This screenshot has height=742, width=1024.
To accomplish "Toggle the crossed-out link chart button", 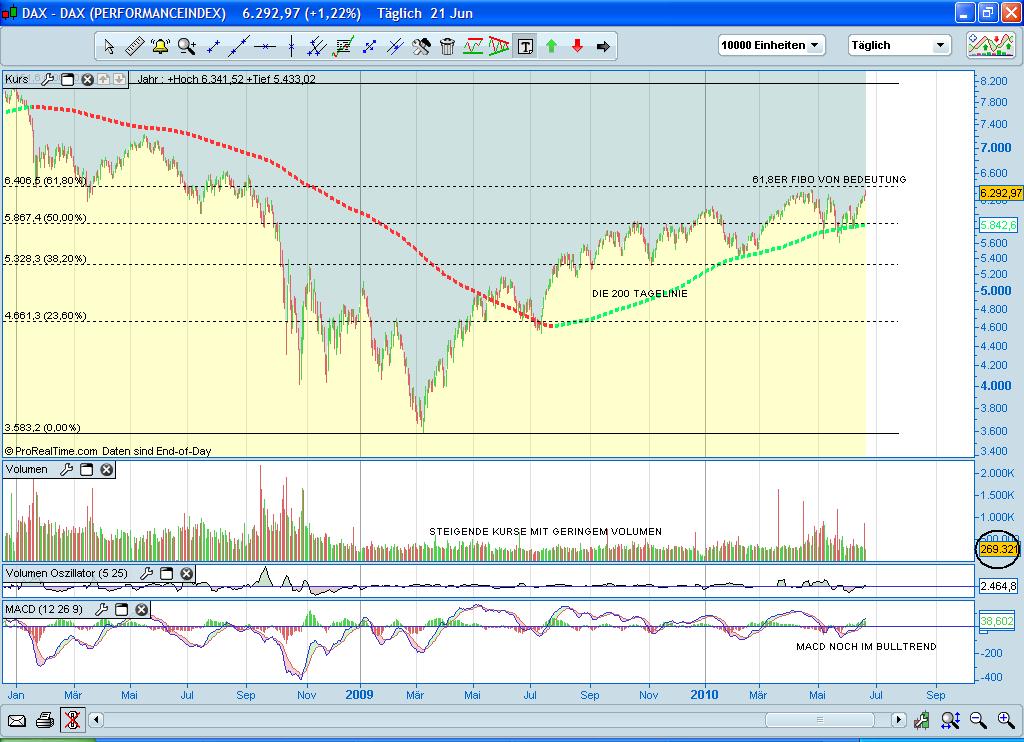I will pyautogui.click(x=72, y=720).
